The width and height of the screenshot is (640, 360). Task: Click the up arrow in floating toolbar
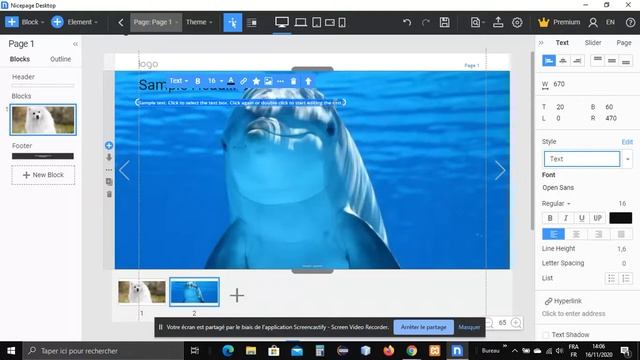pos(308,81)
